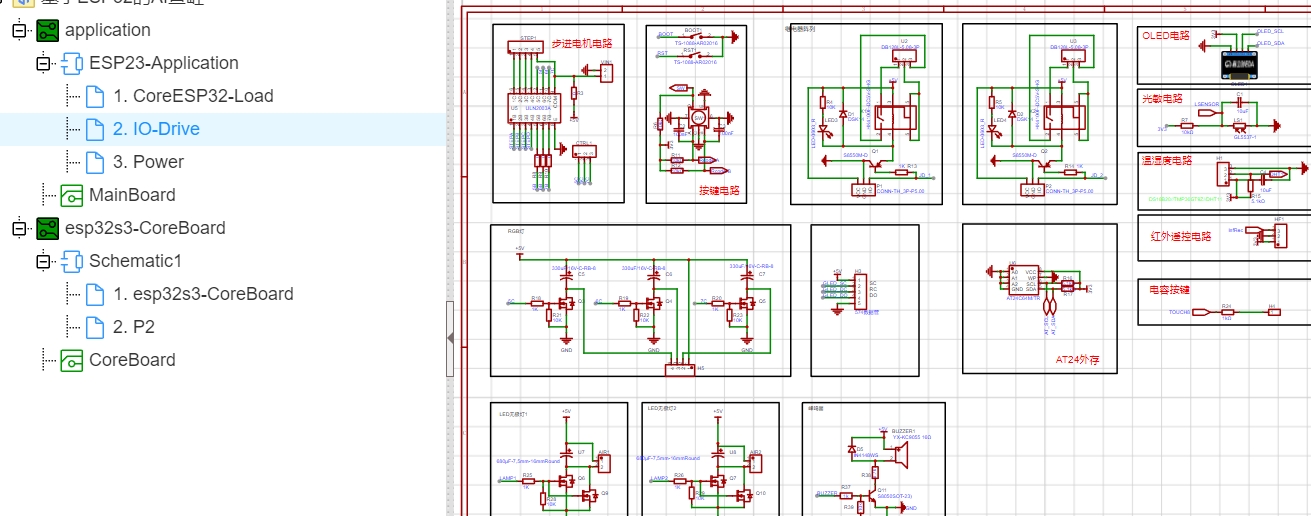Click the ESP23-Application schematic icon

pos(72,63)
